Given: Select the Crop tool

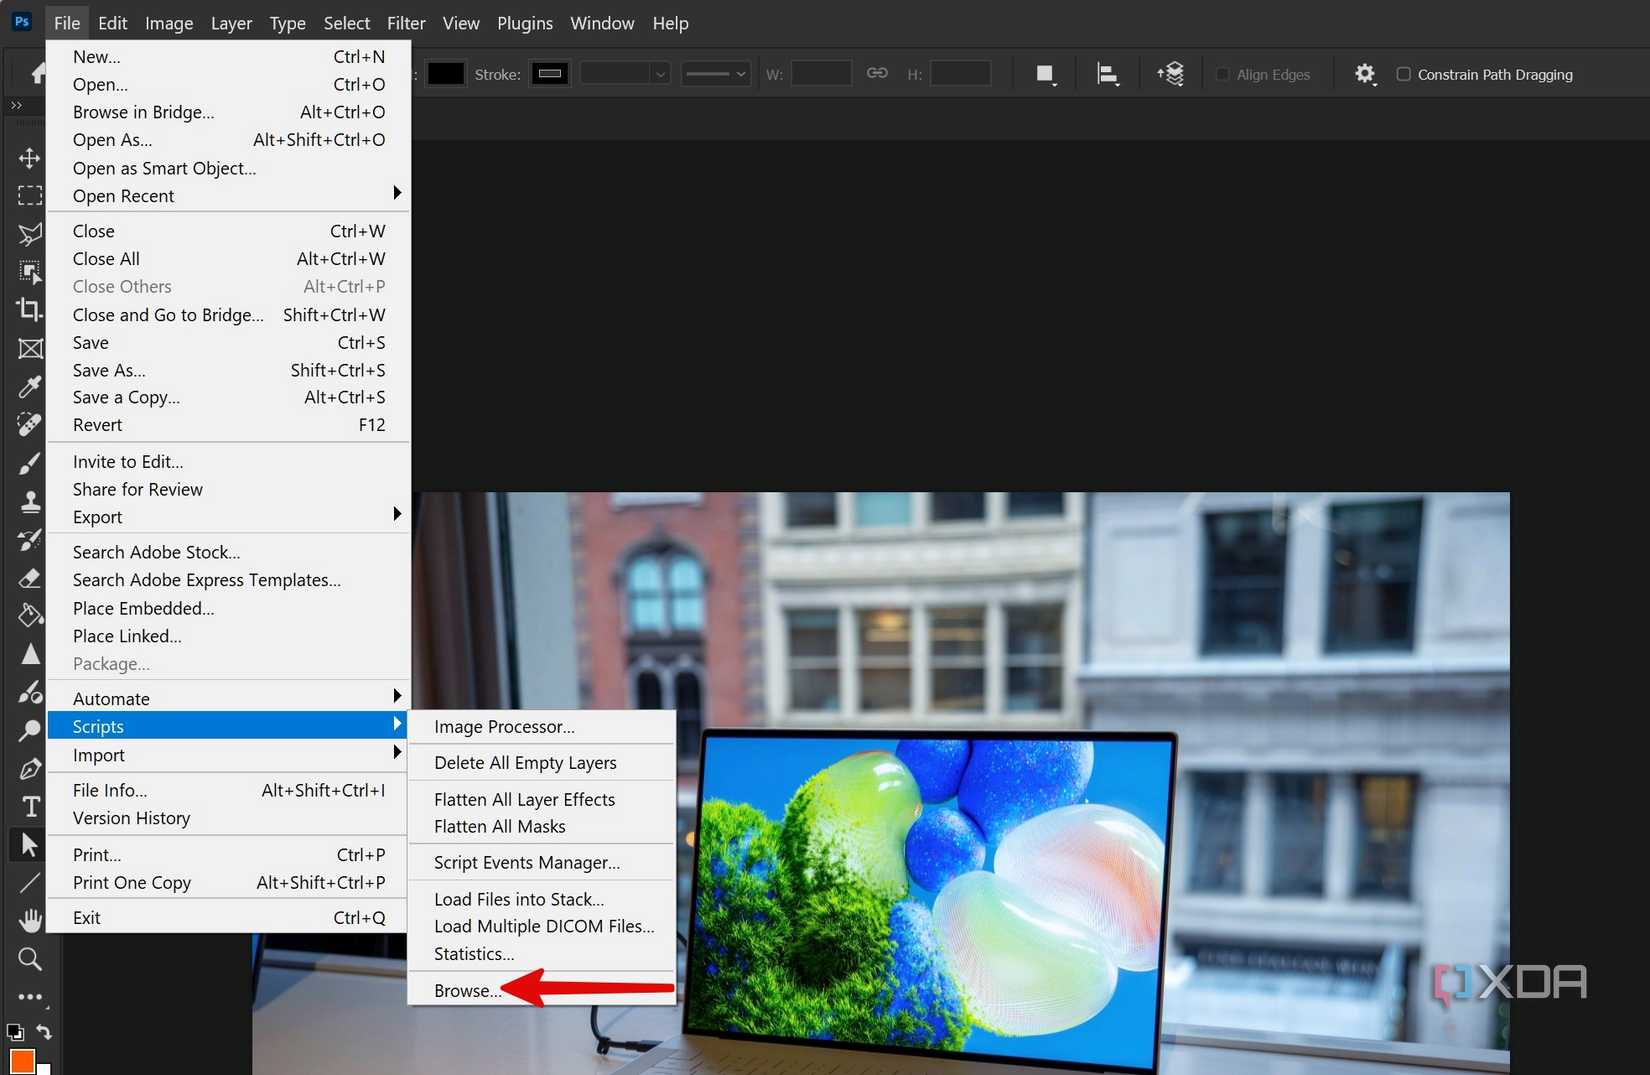Looking at the screenshot, I should coord(29,310).
